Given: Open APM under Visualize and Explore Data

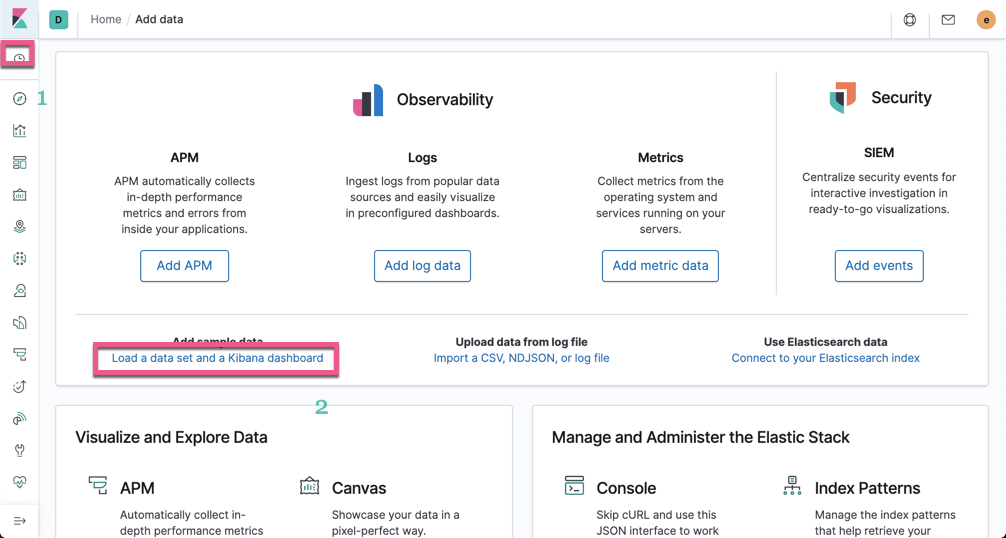Looking at the screenshot, I should (x=137, y=488).
